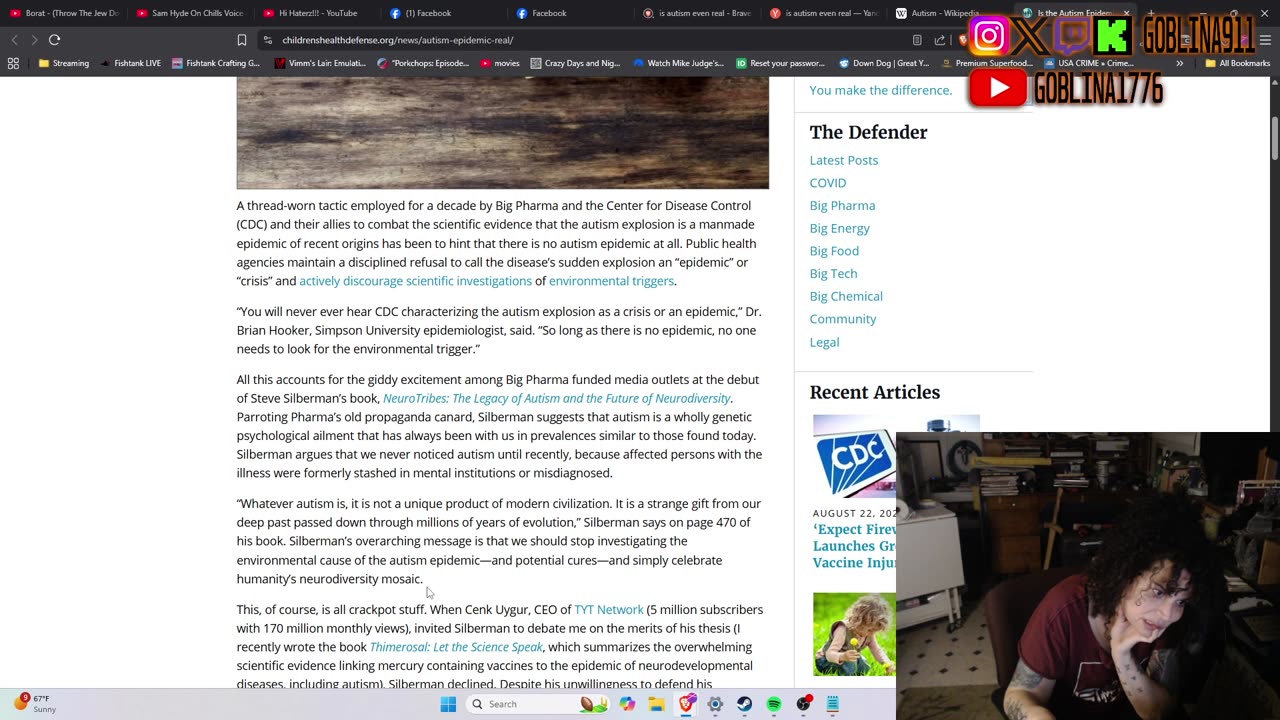
Task: Open the movies bookmark
Action: [500, 63]
